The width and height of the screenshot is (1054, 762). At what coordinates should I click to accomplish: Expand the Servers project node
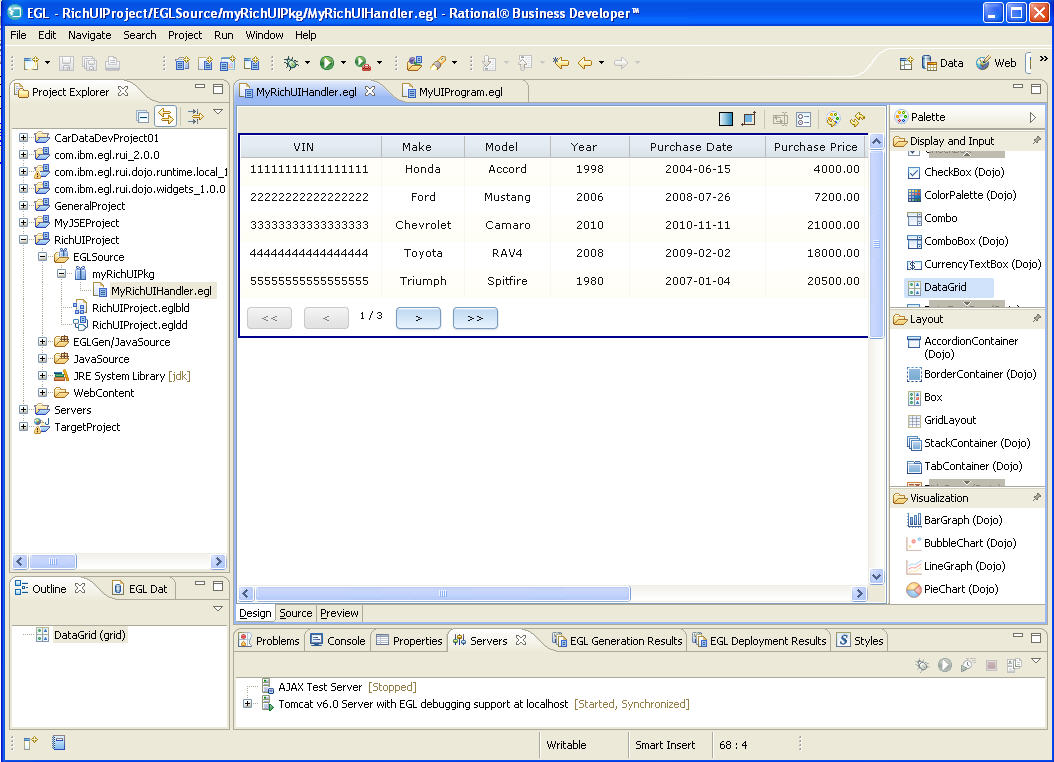pos(24,409)
